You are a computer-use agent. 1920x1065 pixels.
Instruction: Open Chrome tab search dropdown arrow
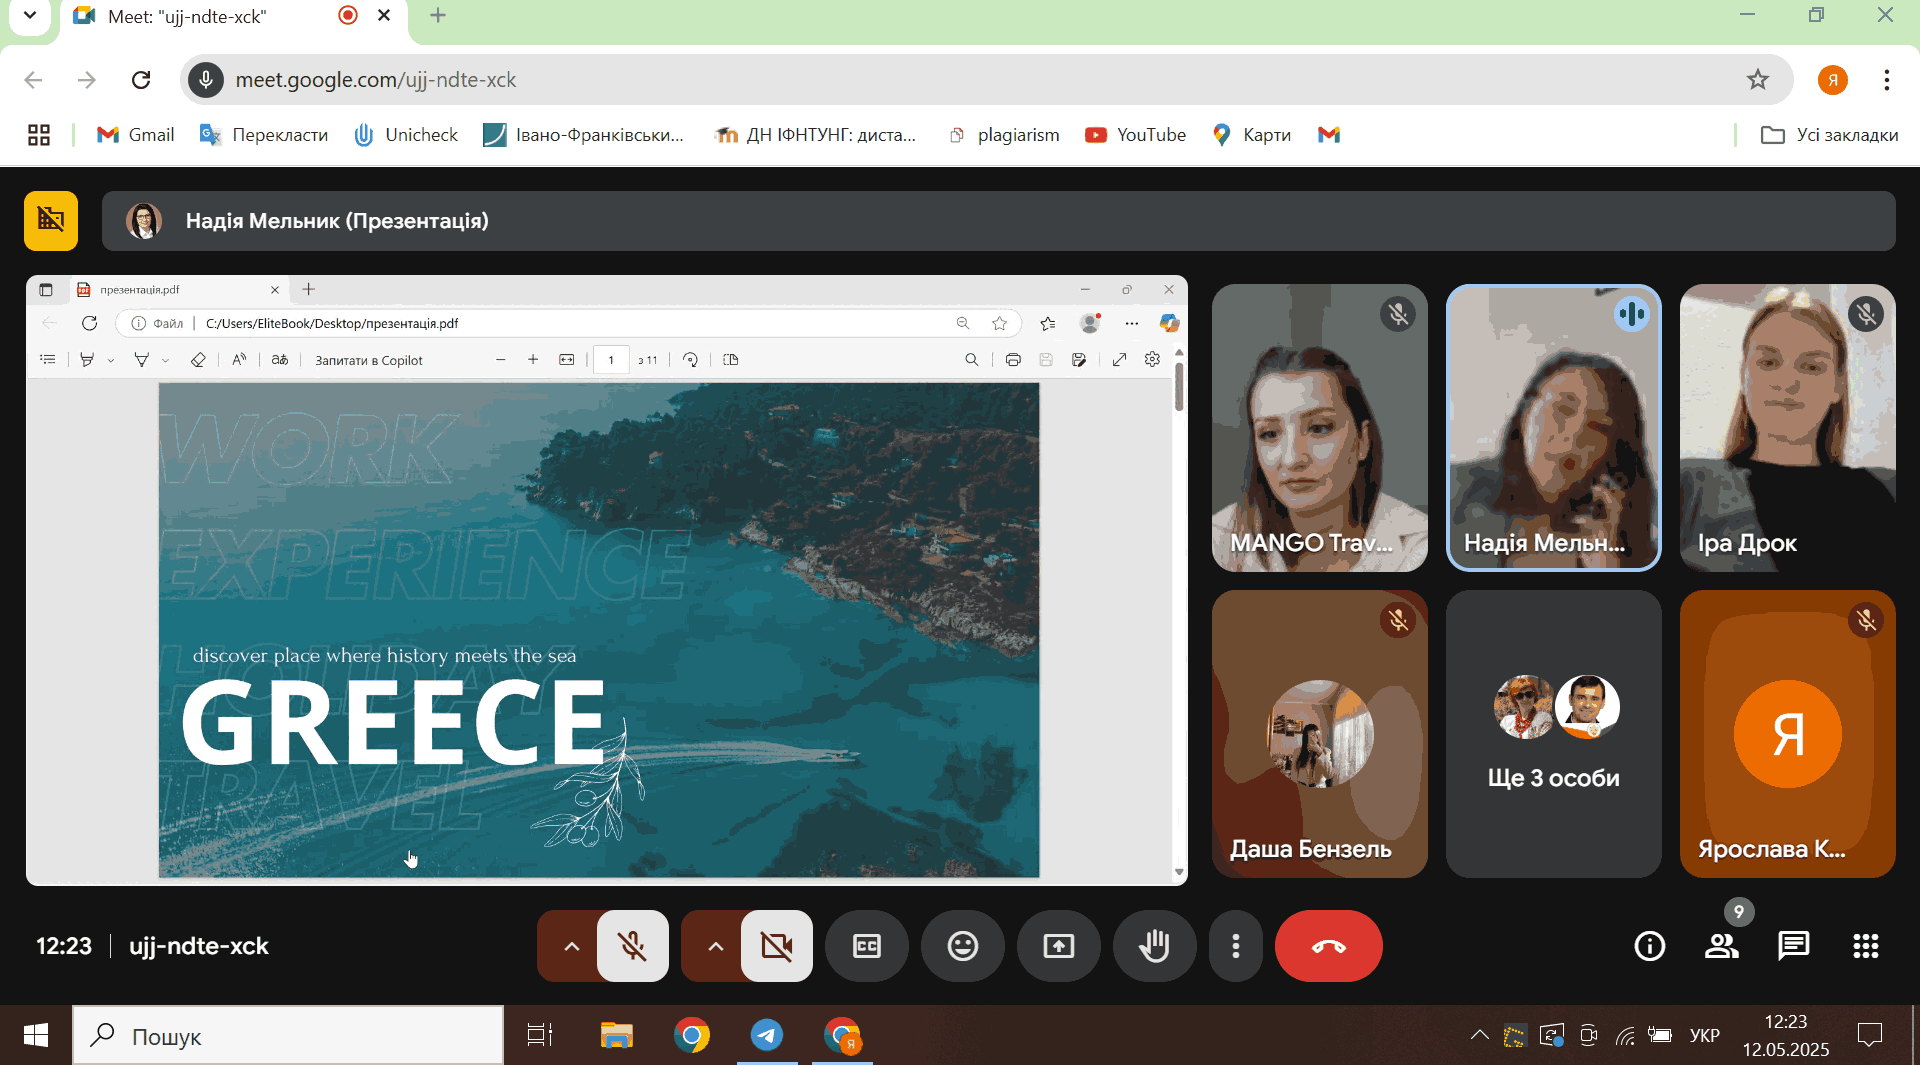[x=30, y=16]
